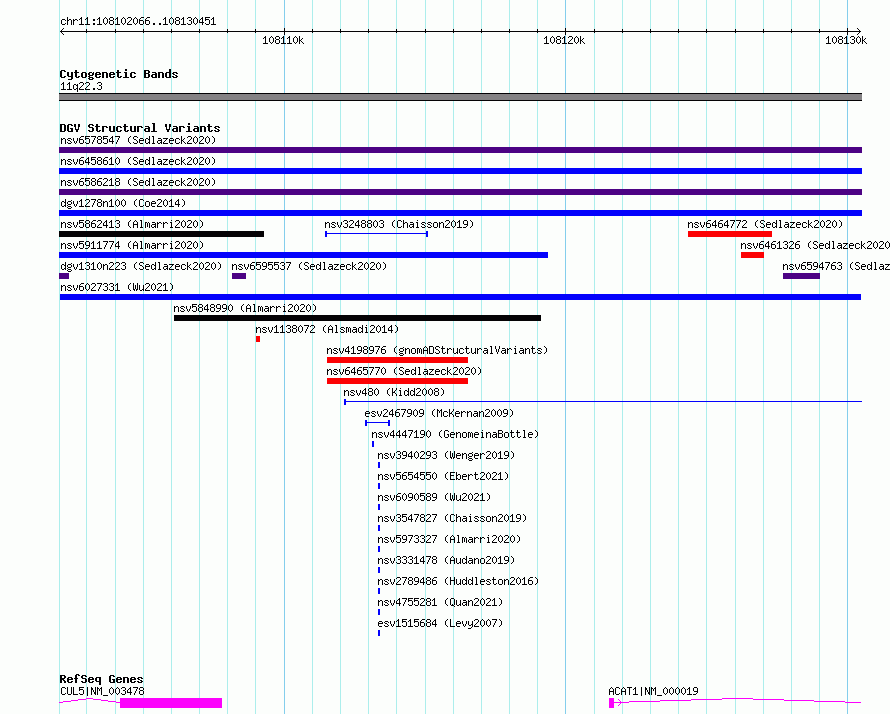Click the purple bar under nsv6586218
The image size is (890, 714).
(460, 192)
